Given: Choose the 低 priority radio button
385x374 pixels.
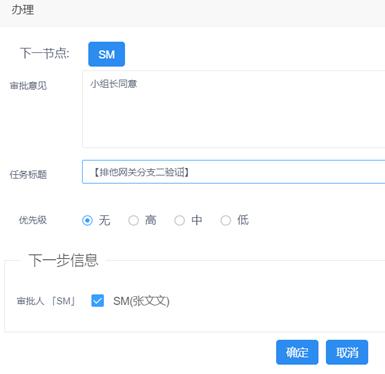Looking at the screenshot, I should click(226, 220).
